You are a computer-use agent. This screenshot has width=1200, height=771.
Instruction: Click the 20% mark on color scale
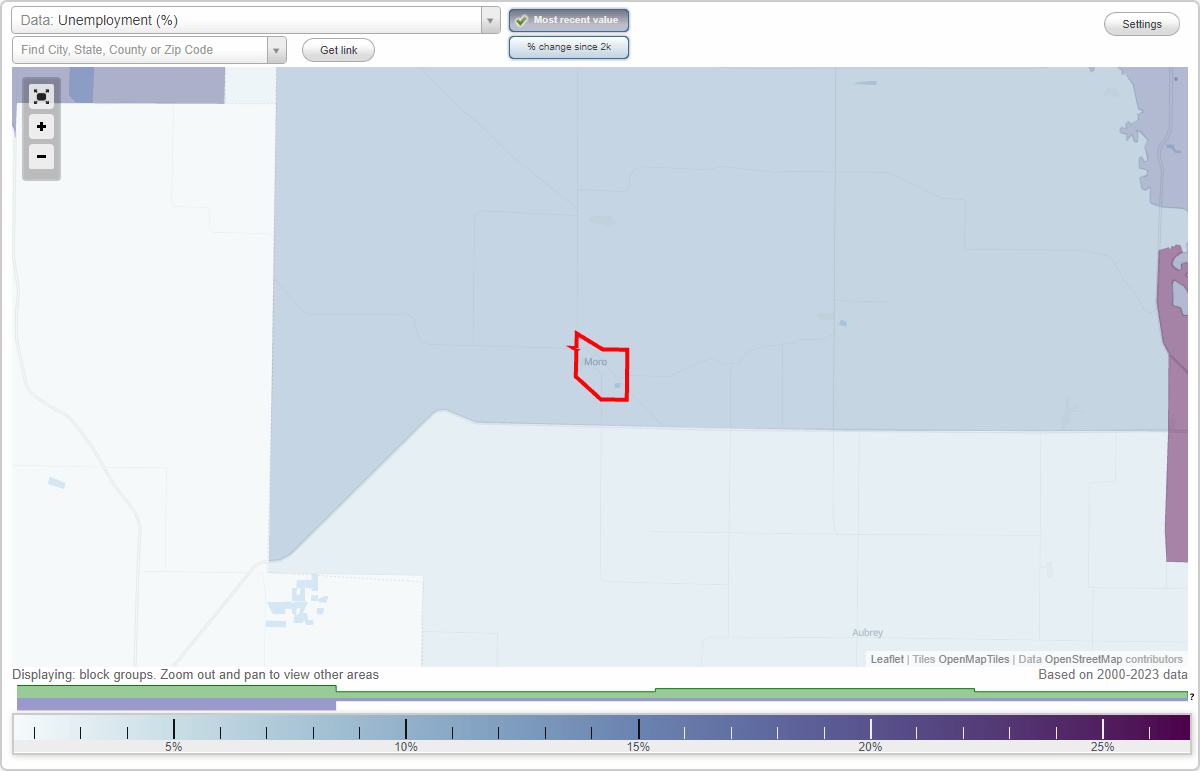pyautogui.click(x=870, y=747)
